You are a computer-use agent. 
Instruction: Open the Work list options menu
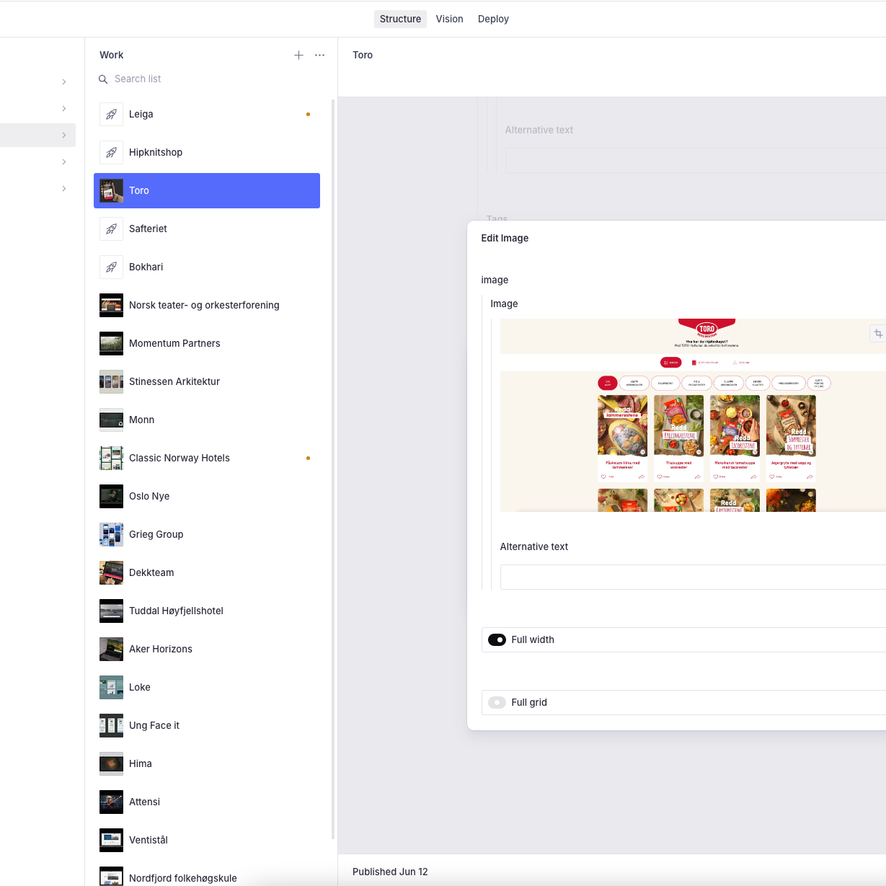(320, 55)
